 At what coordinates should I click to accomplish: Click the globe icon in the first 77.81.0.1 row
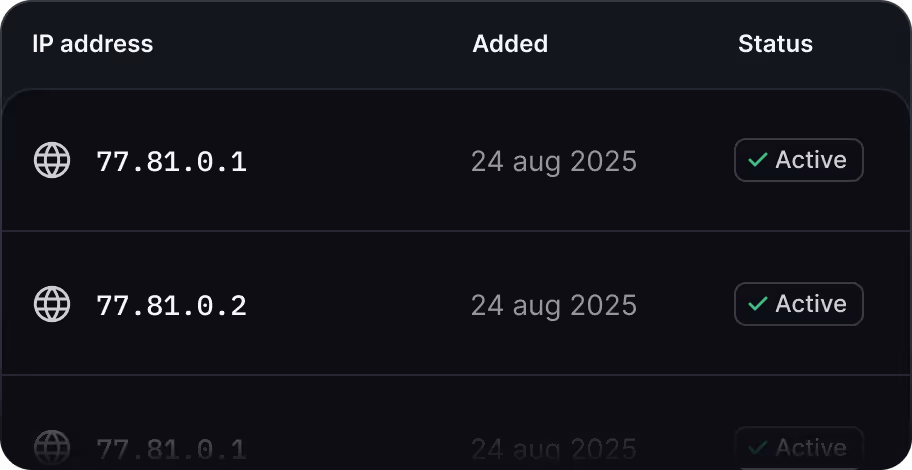pos(52,160)
